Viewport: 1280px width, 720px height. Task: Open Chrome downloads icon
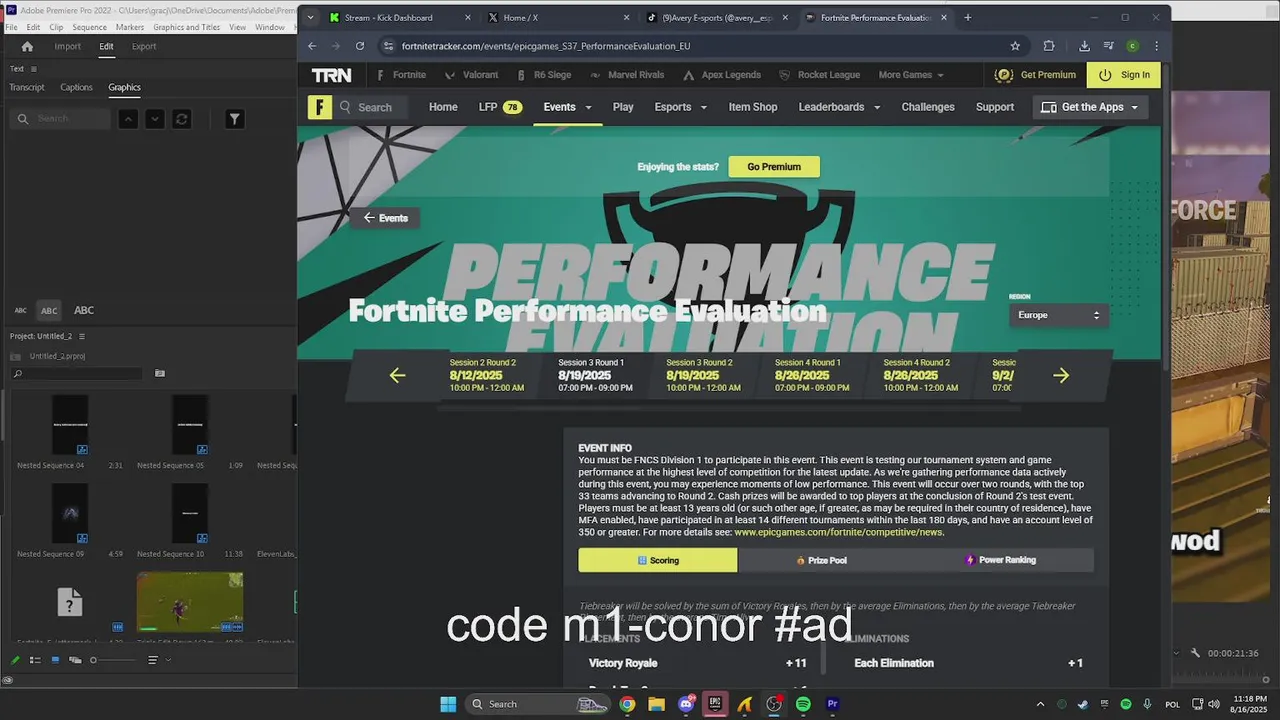coord(1084,46)
